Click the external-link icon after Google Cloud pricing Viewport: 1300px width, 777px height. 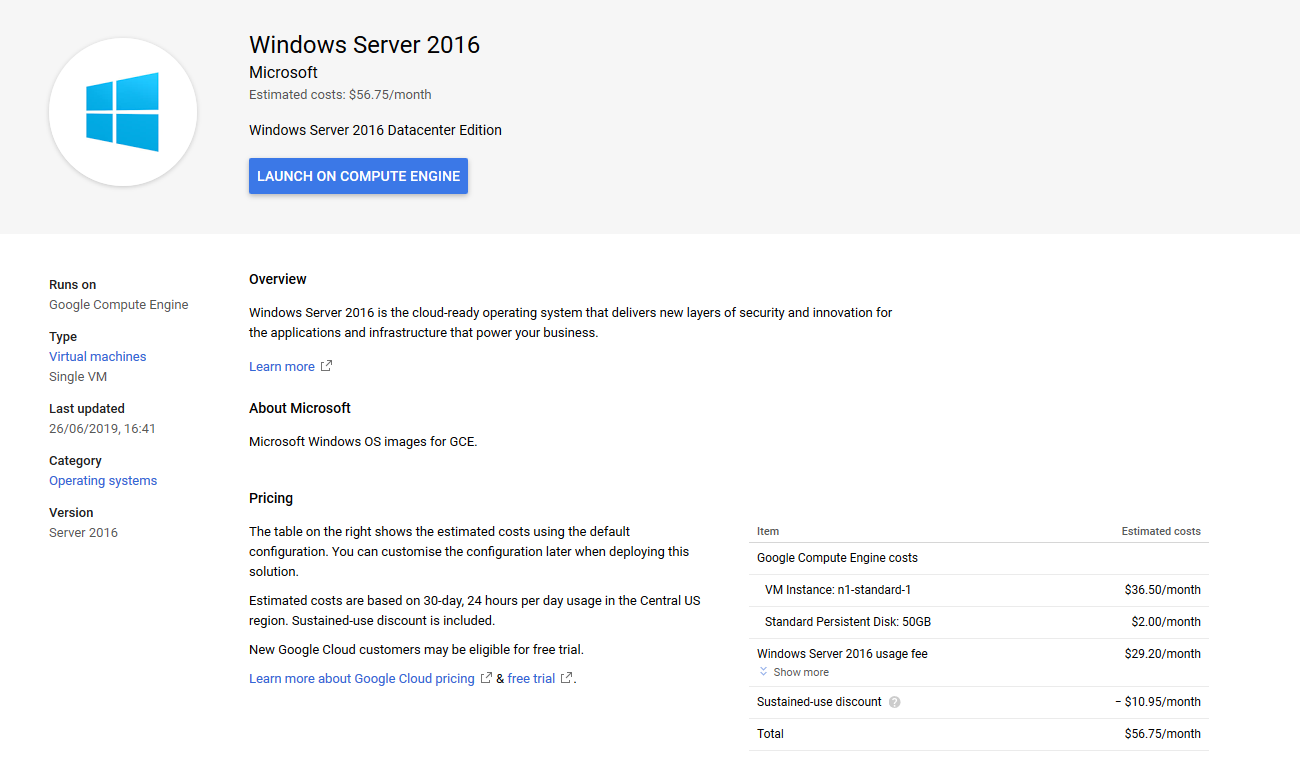pos(487,678)
